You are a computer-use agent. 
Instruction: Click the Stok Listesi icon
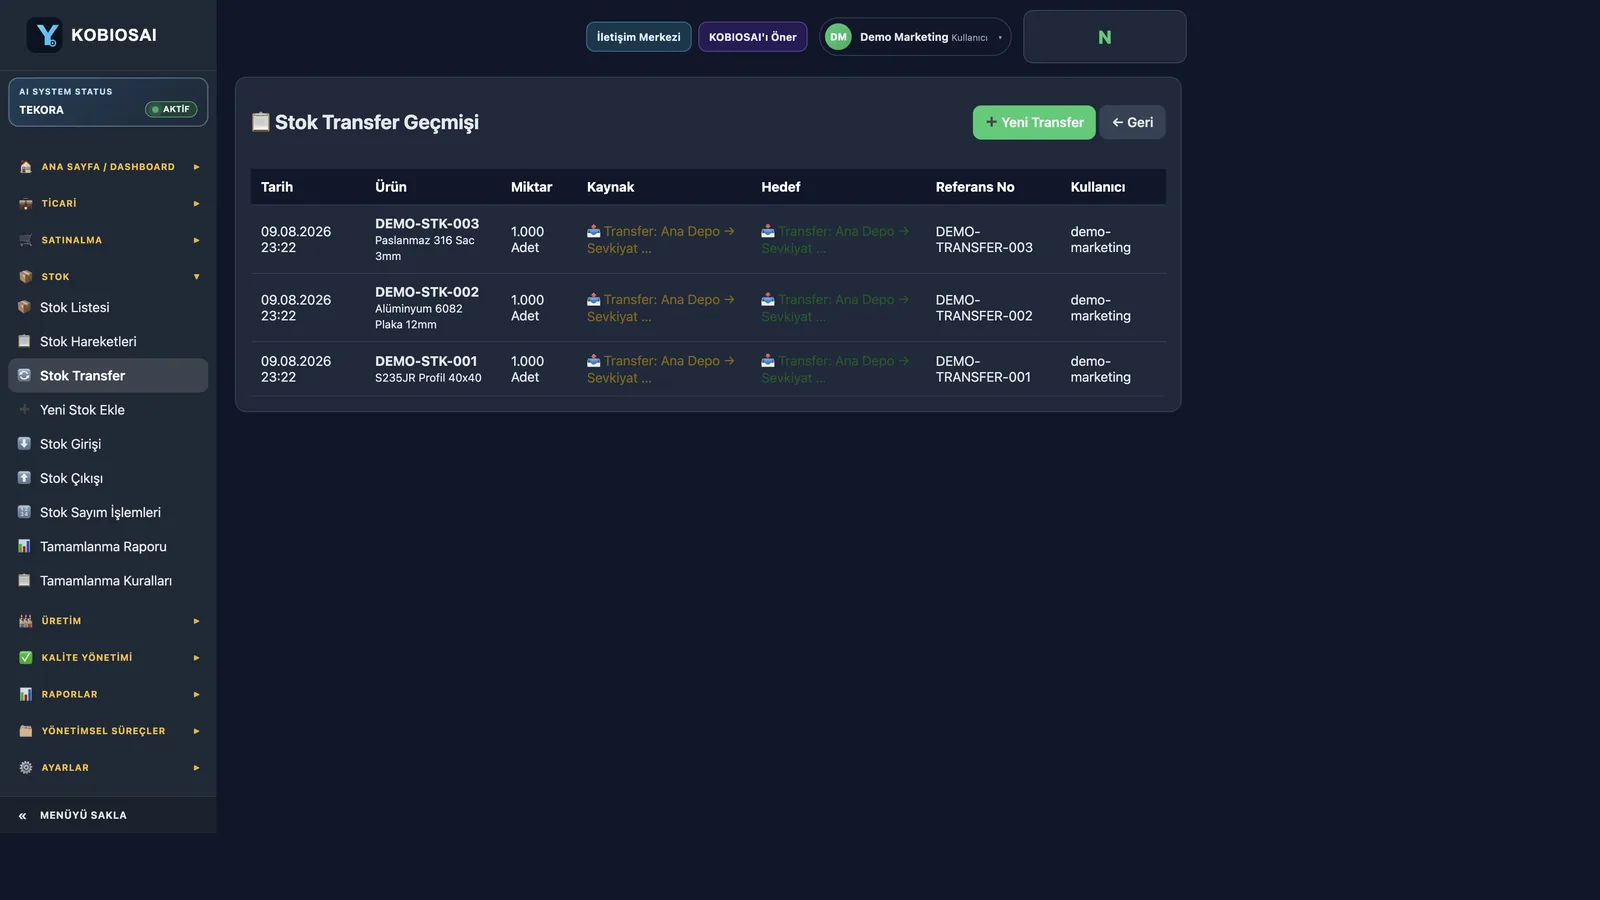point(24,307)
